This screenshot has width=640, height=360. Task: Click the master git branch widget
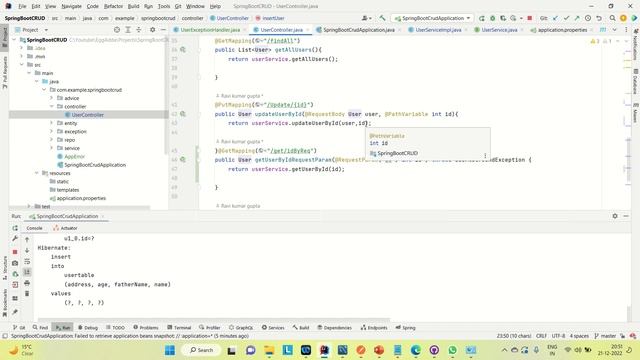[x=605, y=336]
